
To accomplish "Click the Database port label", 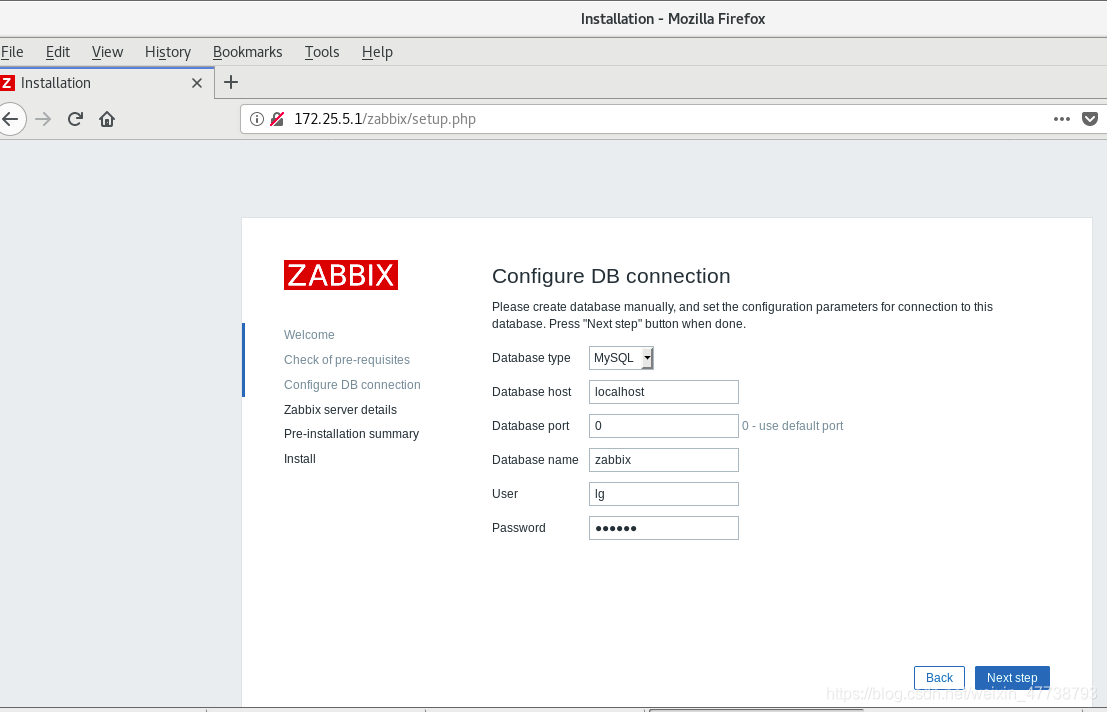I will click(531, 426).
